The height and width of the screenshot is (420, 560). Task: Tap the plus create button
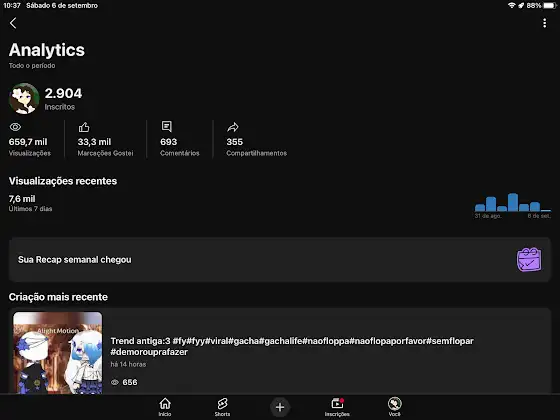click(280, 407)
